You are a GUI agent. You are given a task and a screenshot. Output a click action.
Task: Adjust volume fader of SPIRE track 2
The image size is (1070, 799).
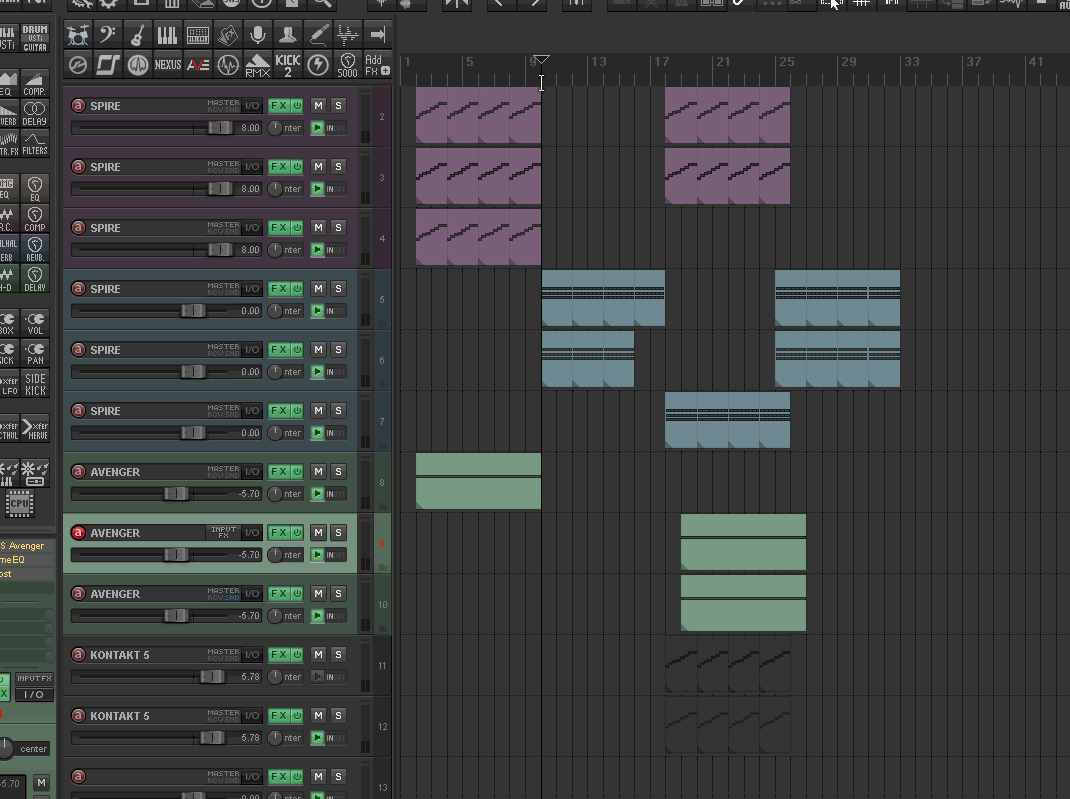pos(219,128)
